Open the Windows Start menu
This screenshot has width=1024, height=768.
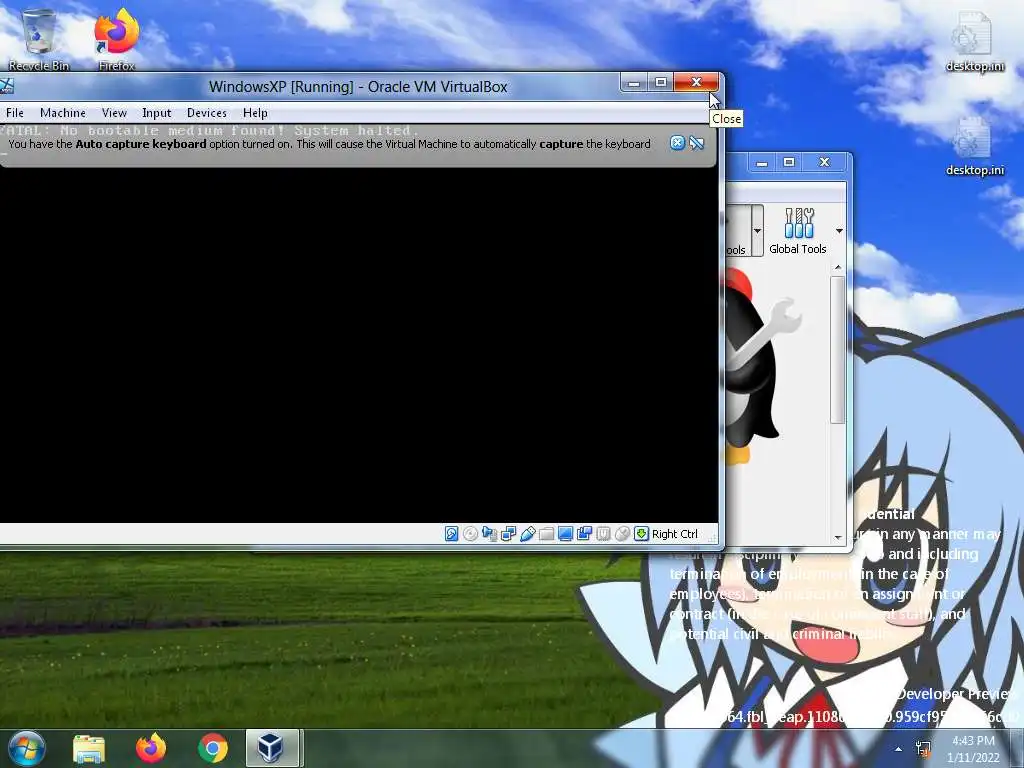pyautogui.click(x=26, y=748)
